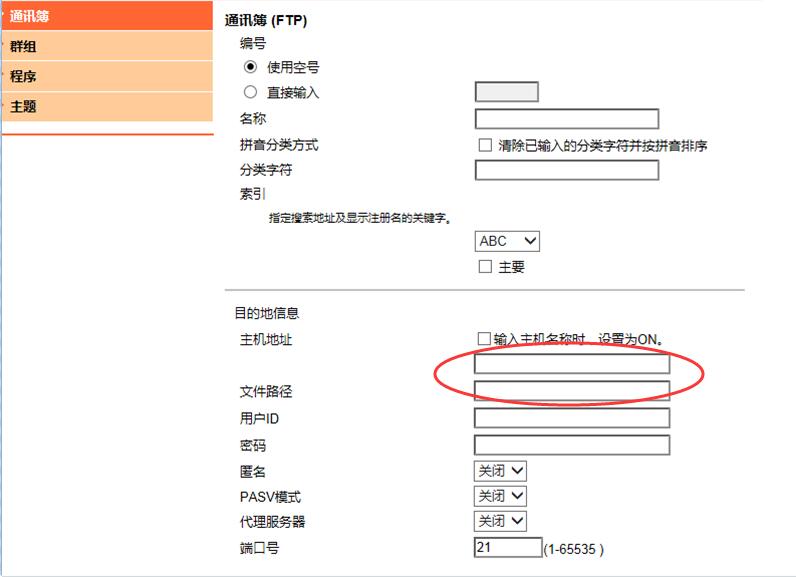
Task: Click the 用户ID text field
Action: [571, 418]
